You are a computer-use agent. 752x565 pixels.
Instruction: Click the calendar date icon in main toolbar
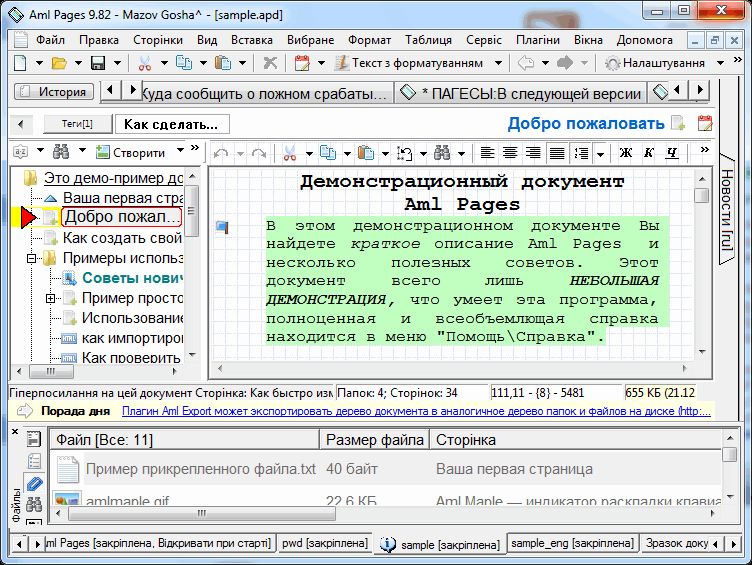(x=302, y=63)
